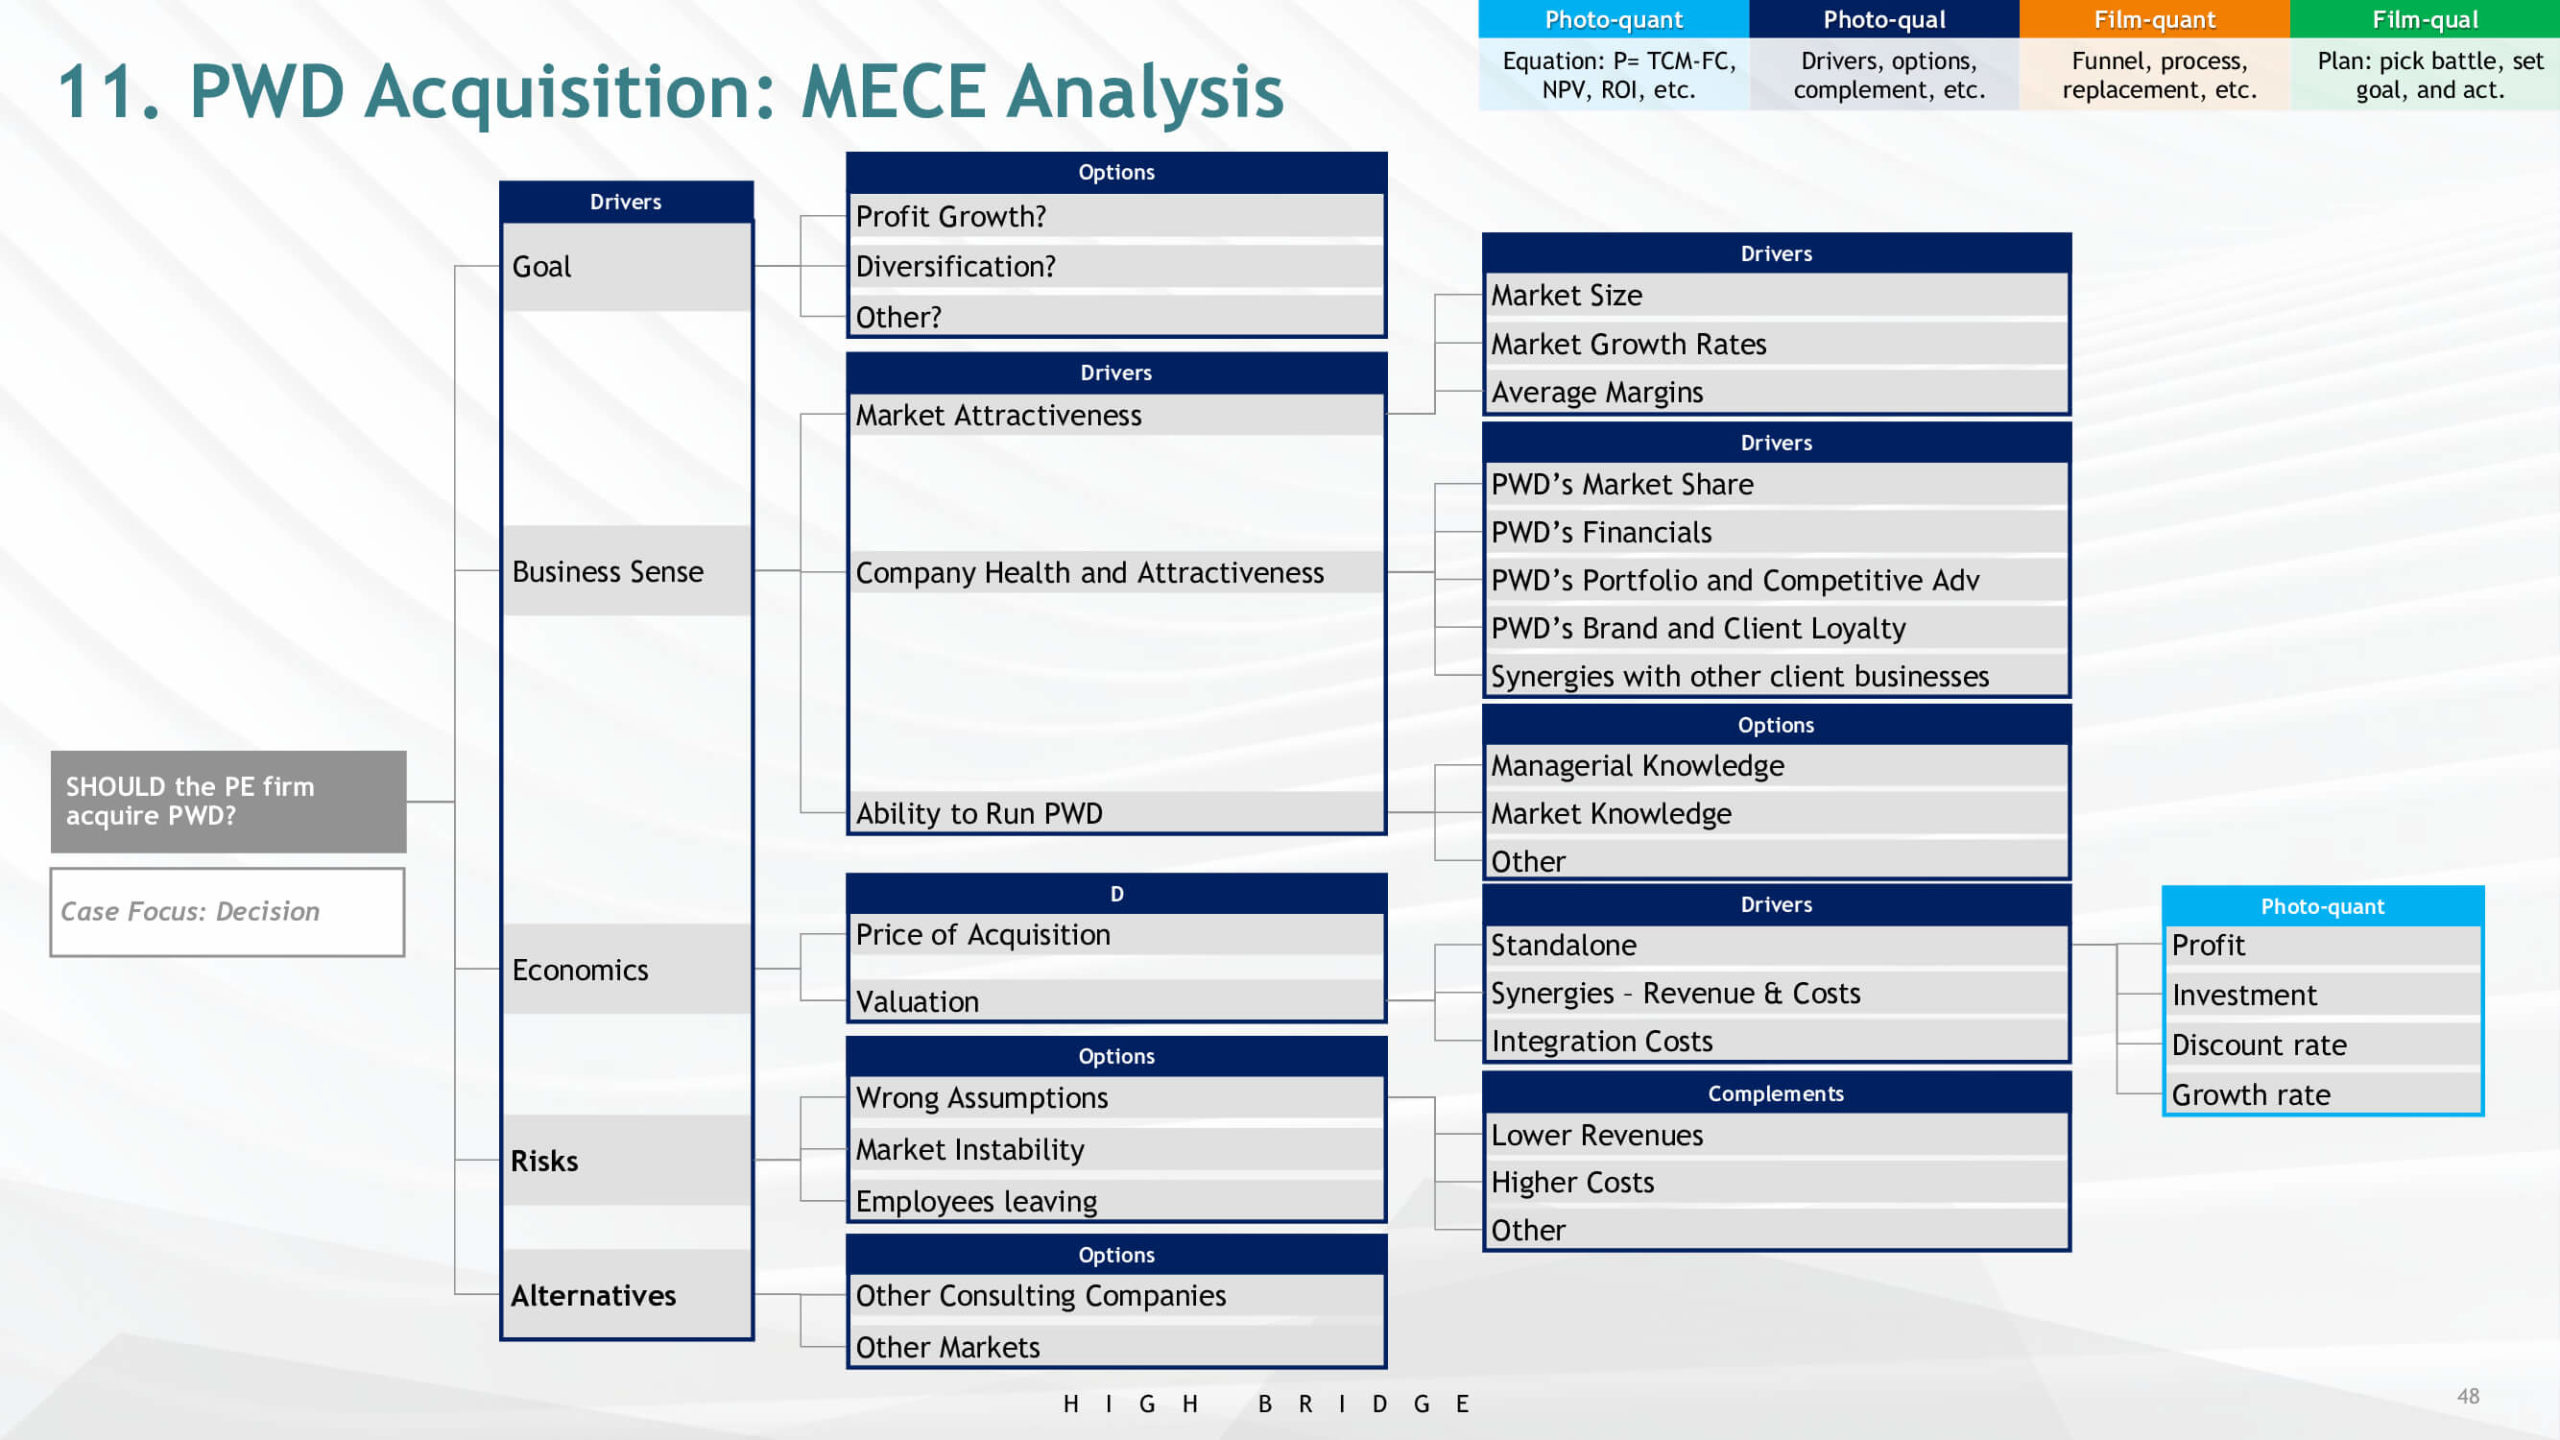Click the 'Complements' box header
This screenshot has height=1440, width=2560.
[1776, 1093]
